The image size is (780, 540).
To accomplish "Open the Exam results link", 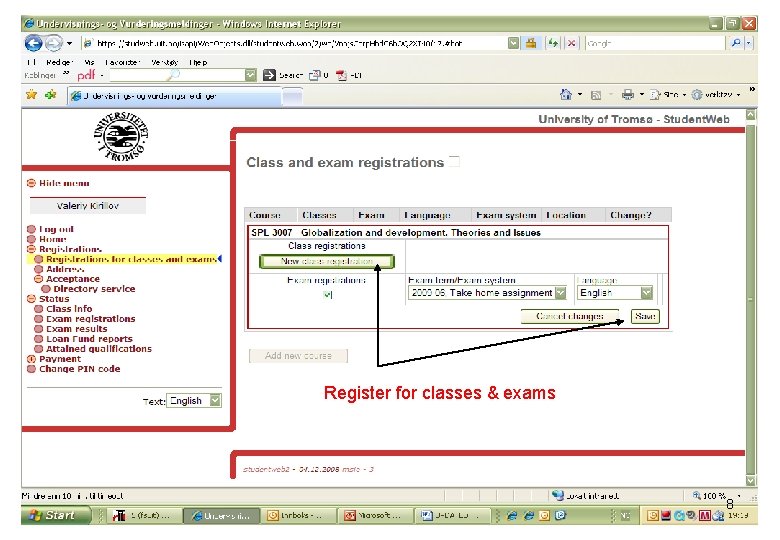I will coord(77,329).
